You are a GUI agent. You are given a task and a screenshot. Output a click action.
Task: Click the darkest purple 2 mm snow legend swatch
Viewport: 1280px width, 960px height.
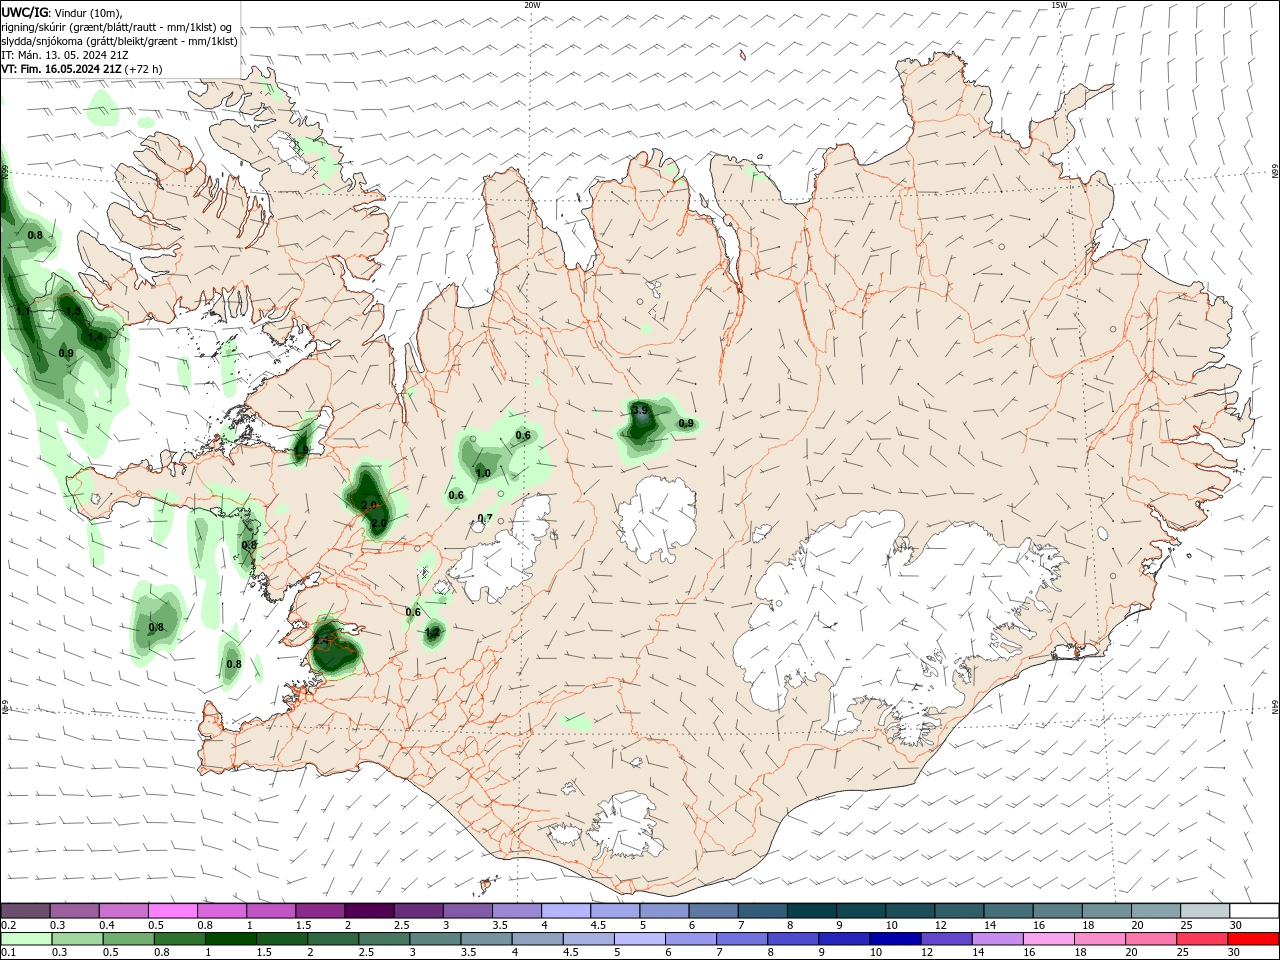[369, 910]
